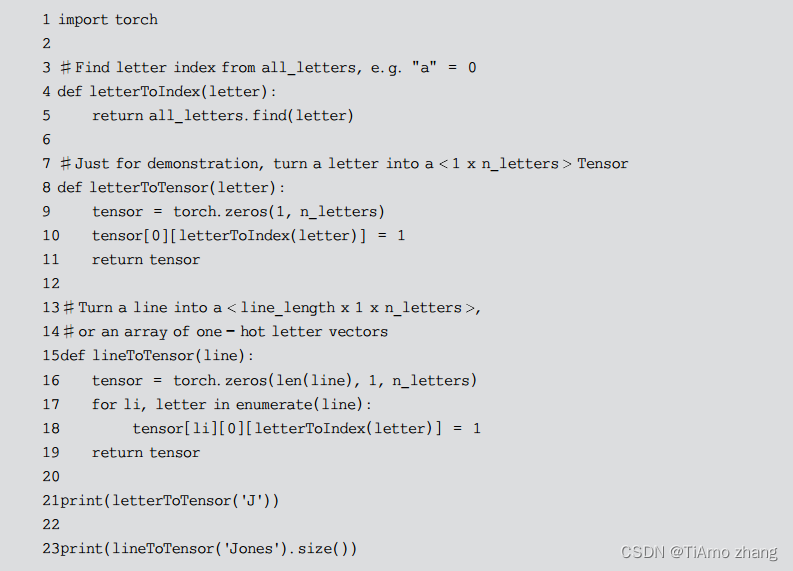Click the 'tensor[0][letterToIndex(letter)] = 1' line
Viewport: 793px width, 571px height.
248,236
